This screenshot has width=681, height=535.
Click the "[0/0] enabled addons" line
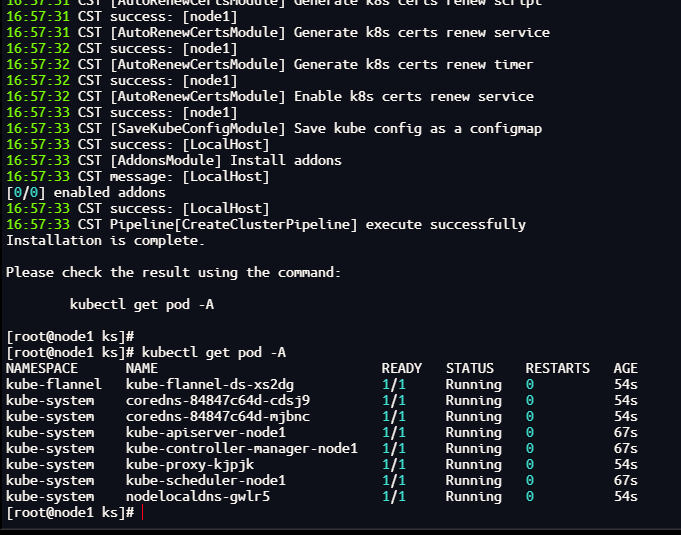[x=86, y=192]
